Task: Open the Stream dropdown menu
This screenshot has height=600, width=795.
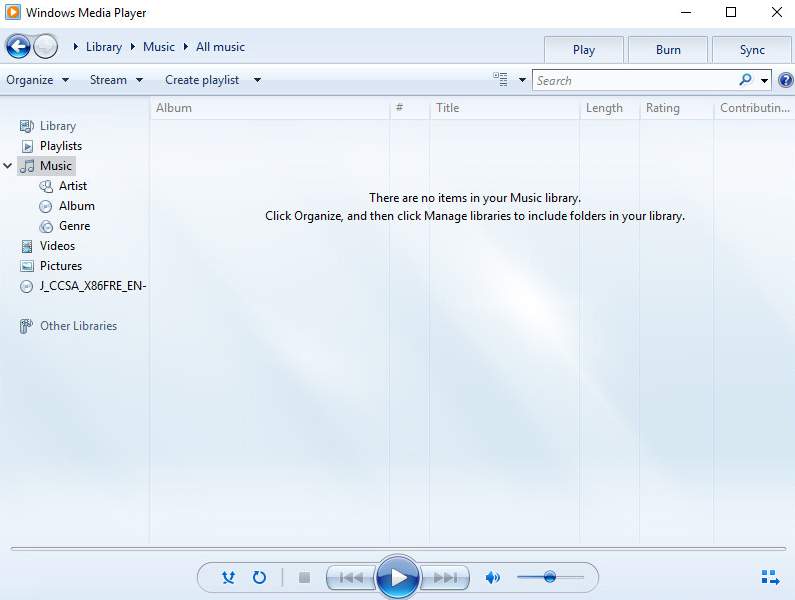Action: point(116,80)
